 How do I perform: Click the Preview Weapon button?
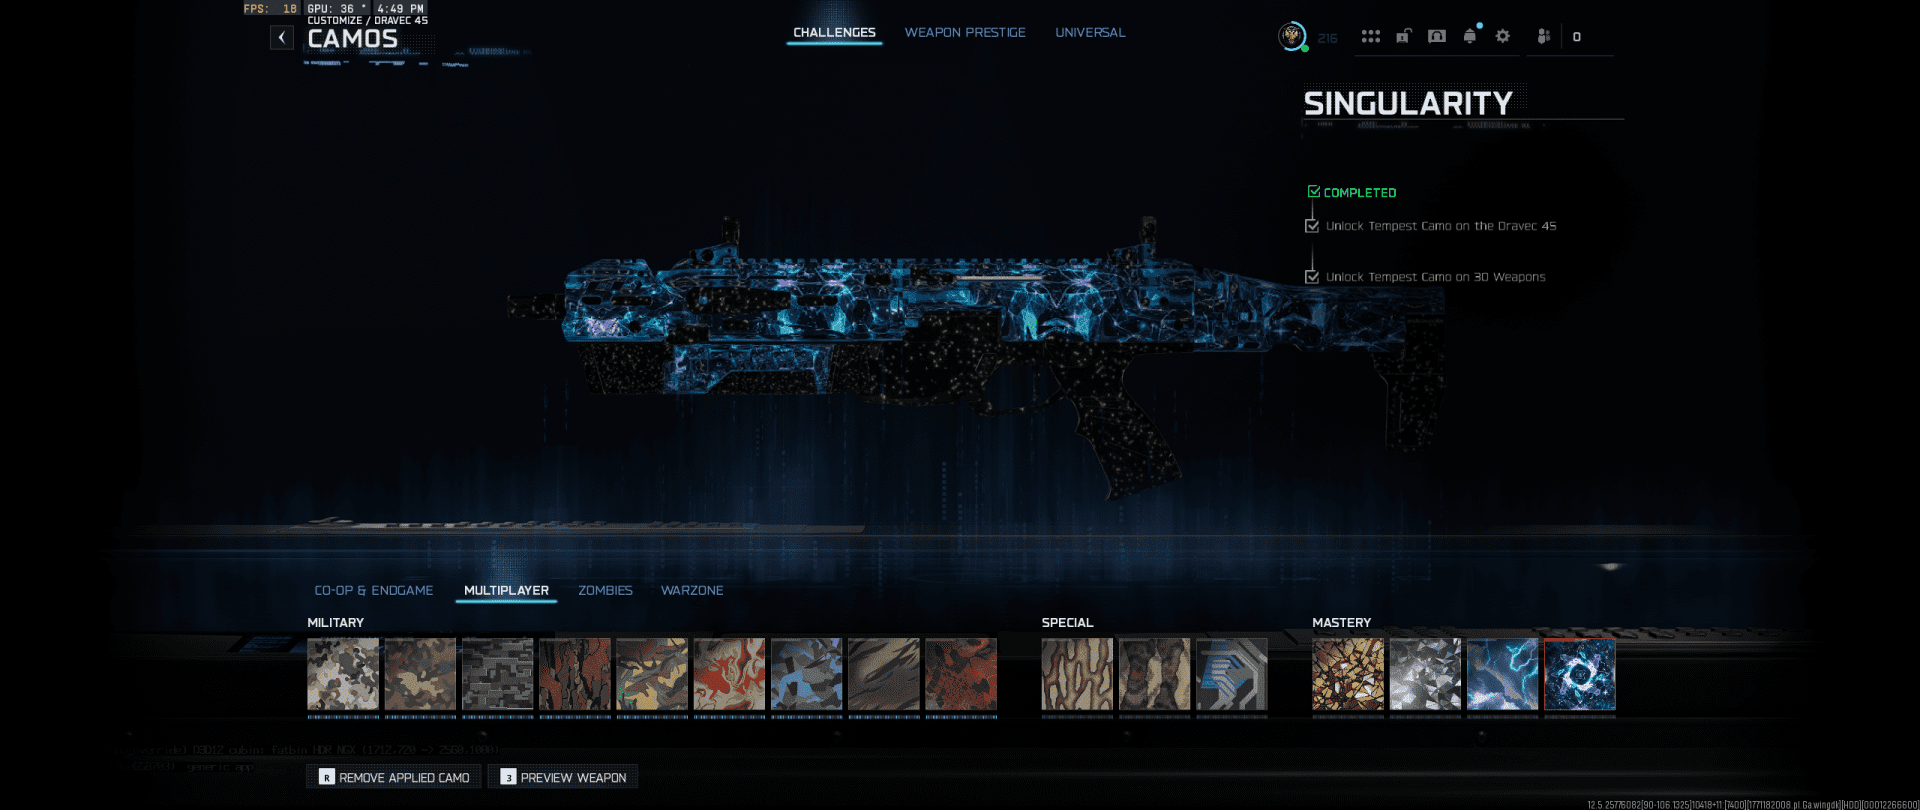(563, 777)
